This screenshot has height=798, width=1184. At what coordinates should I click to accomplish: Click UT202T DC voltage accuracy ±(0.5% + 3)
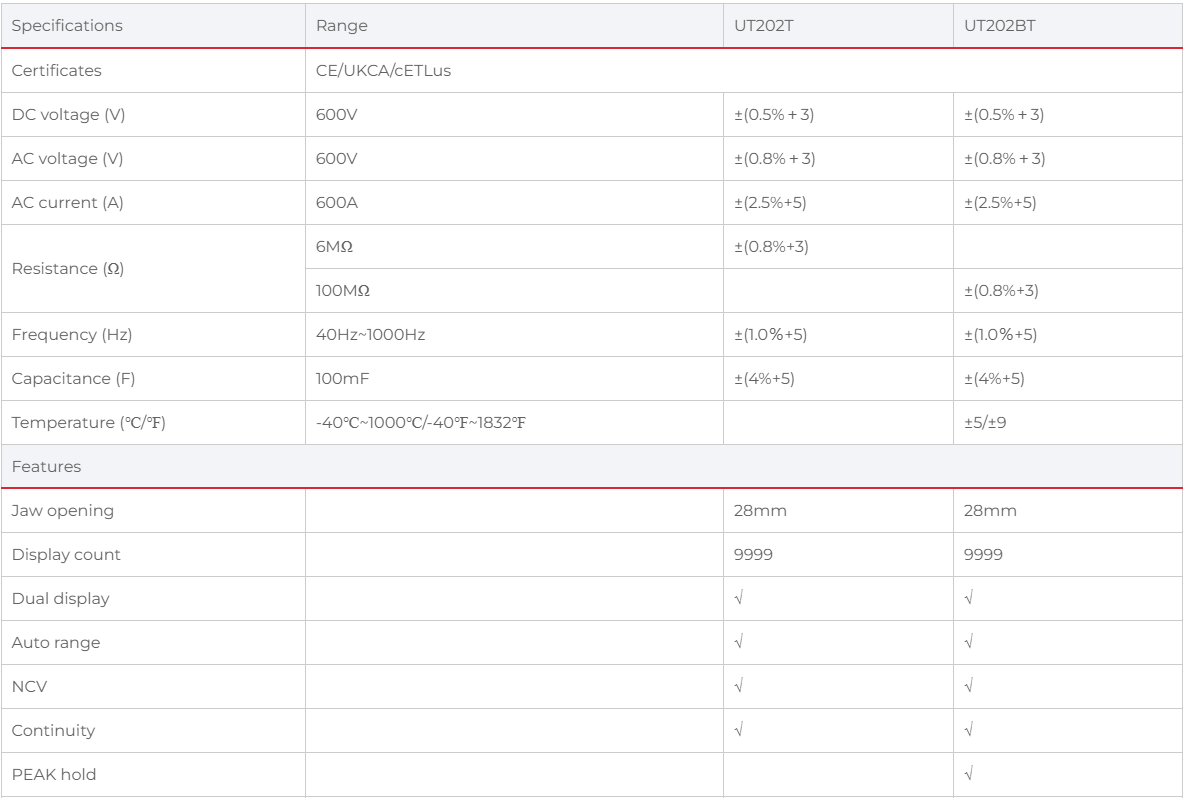(x=773, y=115)
